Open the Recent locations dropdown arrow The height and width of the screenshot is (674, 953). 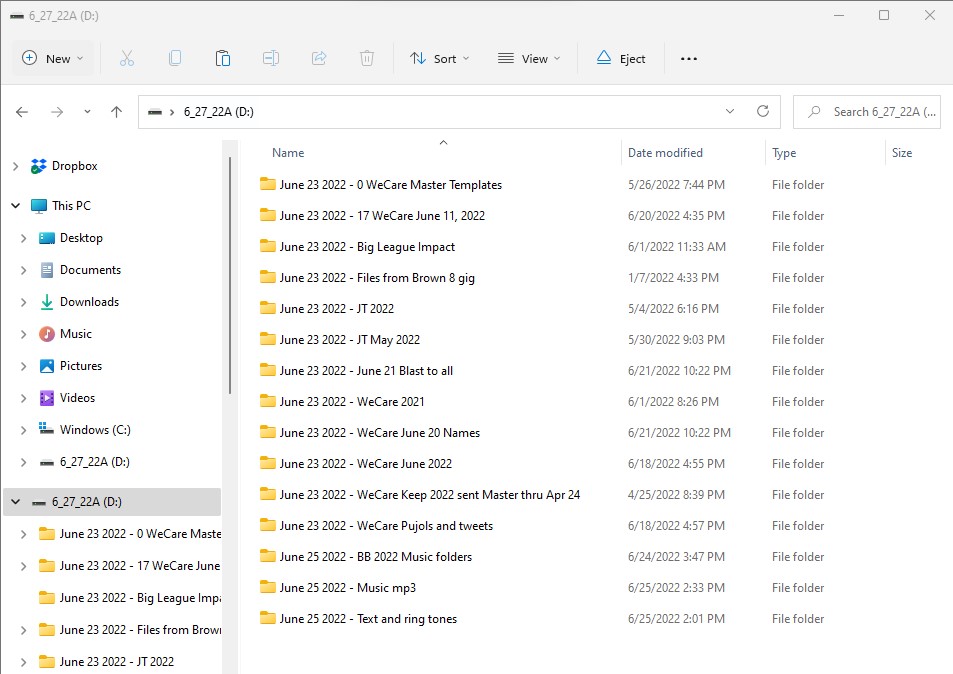pyautogui.click(x=88, y=112)
